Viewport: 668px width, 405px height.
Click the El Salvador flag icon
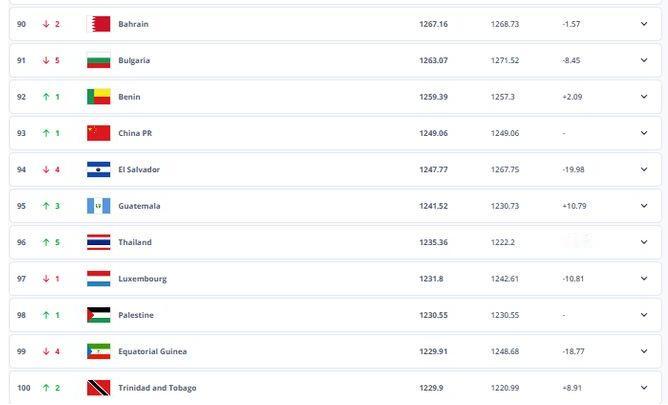(x=99, y=170)
